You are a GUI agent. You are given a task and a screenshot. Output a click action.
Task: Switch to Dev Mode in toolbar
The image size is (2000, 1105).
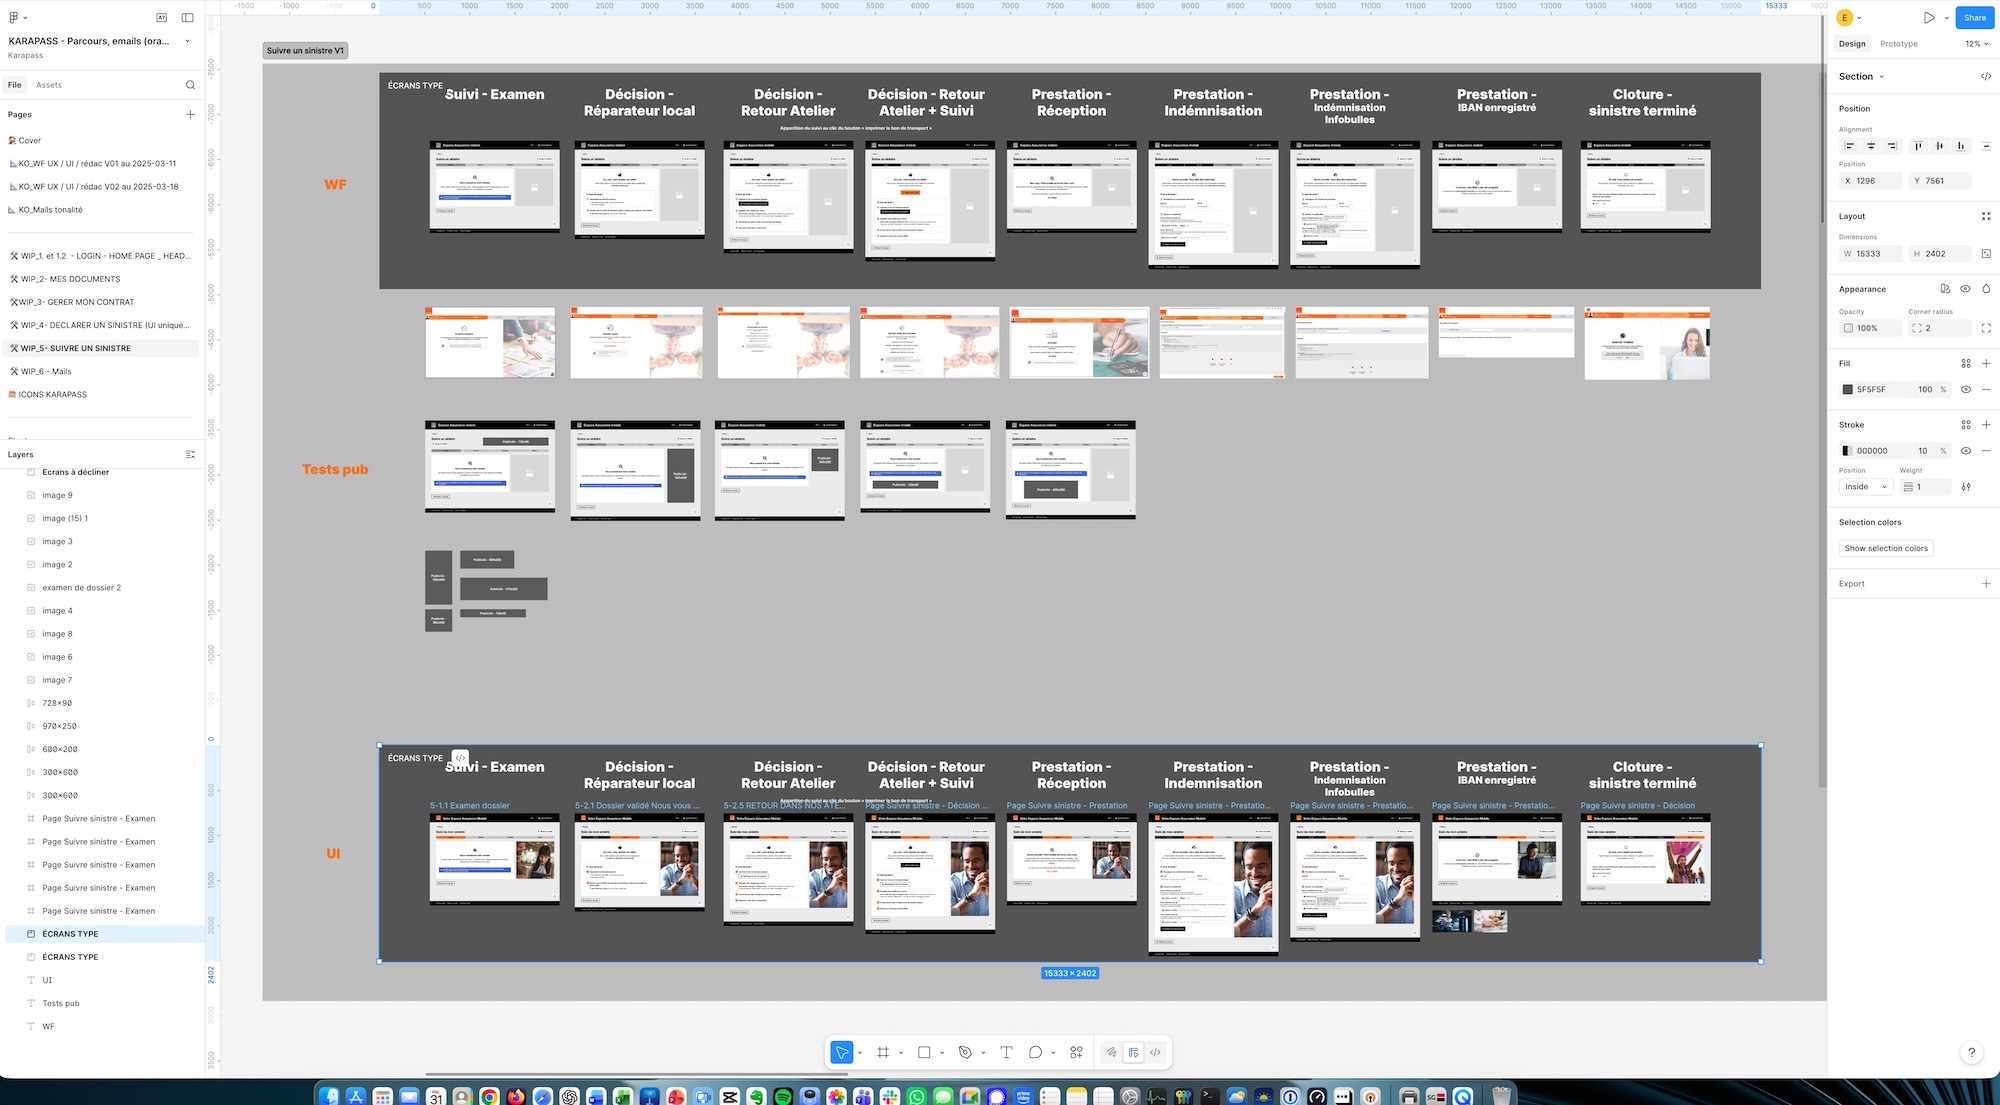point(1155,1052)
